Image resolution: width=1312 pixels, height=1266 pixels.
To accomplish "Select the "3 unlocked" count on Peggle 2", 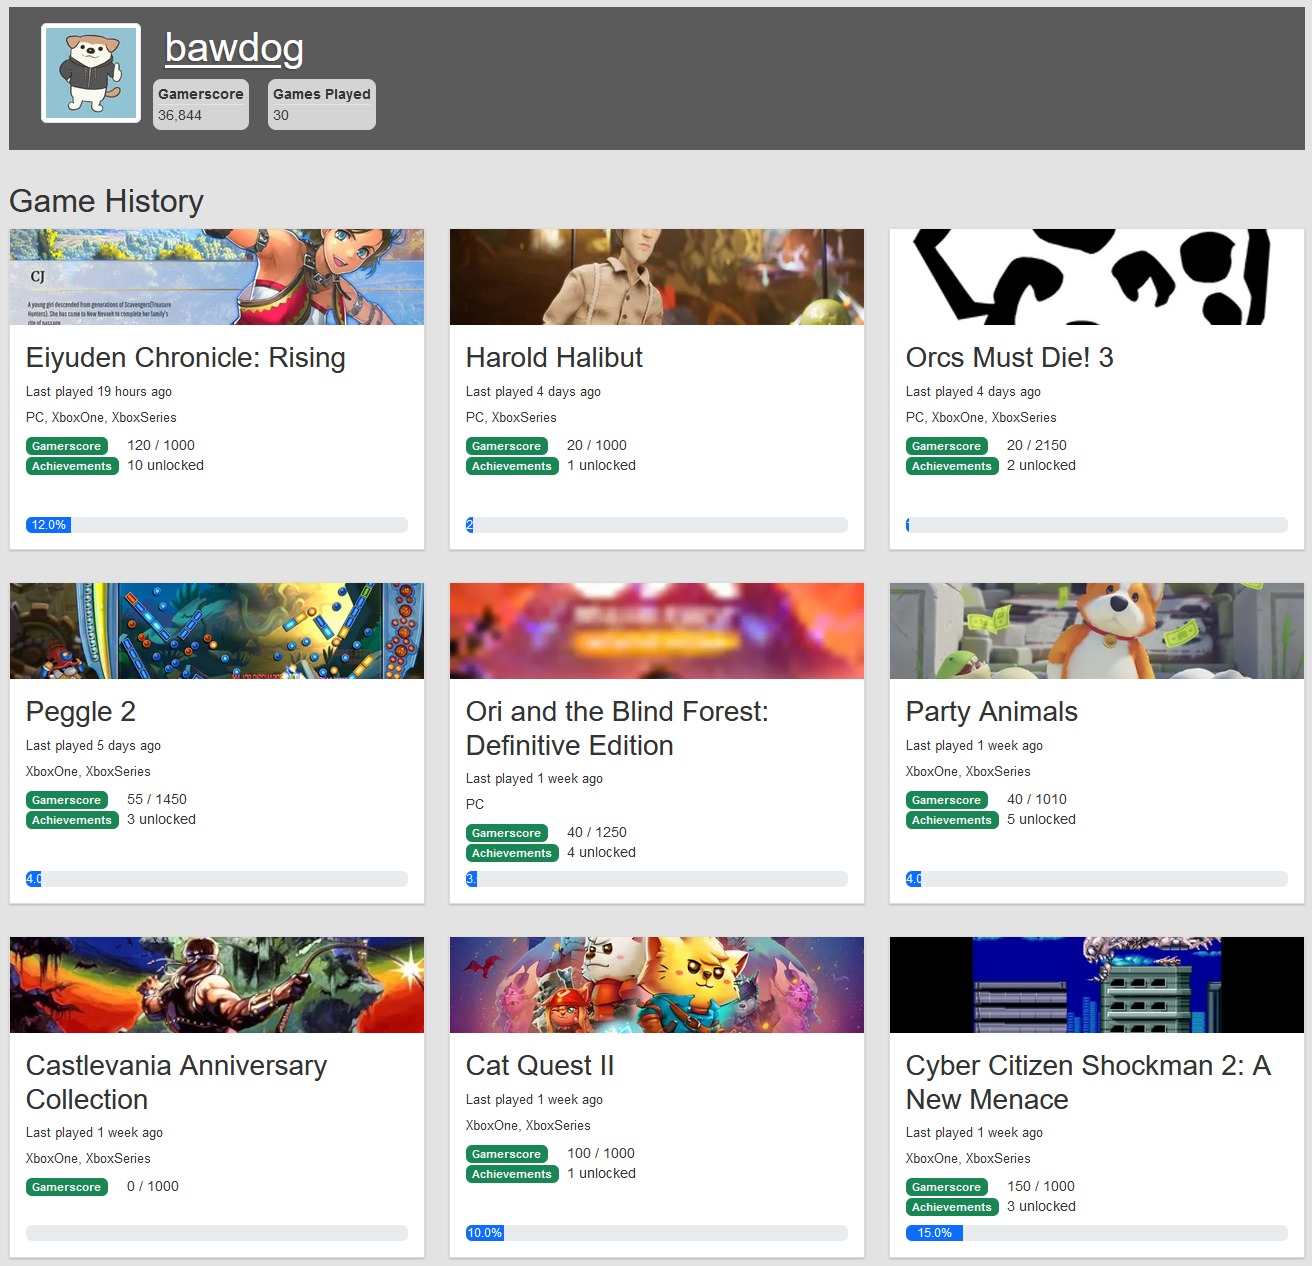I will coord(161,819).
